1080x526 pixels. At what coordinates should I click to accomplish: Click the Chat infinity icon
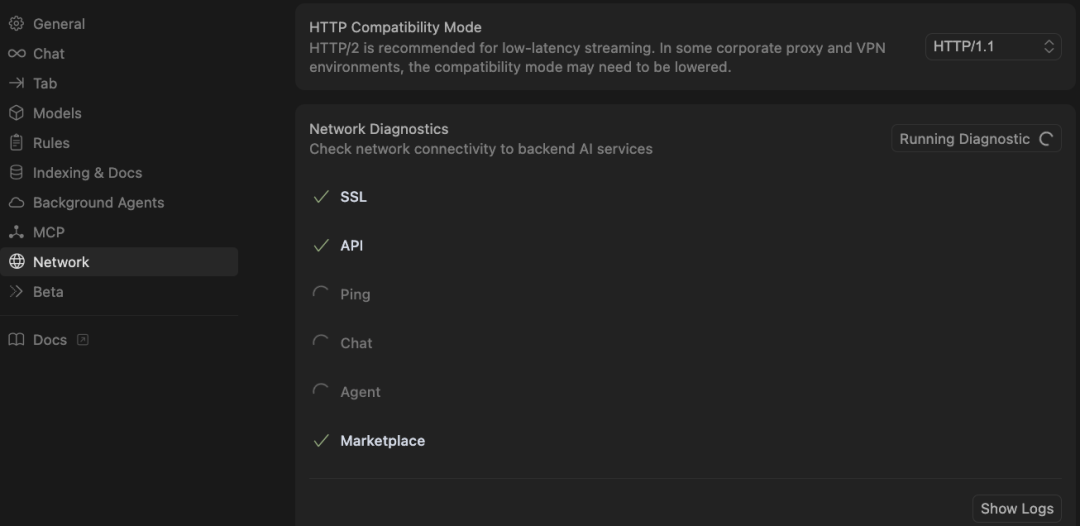tap(16, 54)
